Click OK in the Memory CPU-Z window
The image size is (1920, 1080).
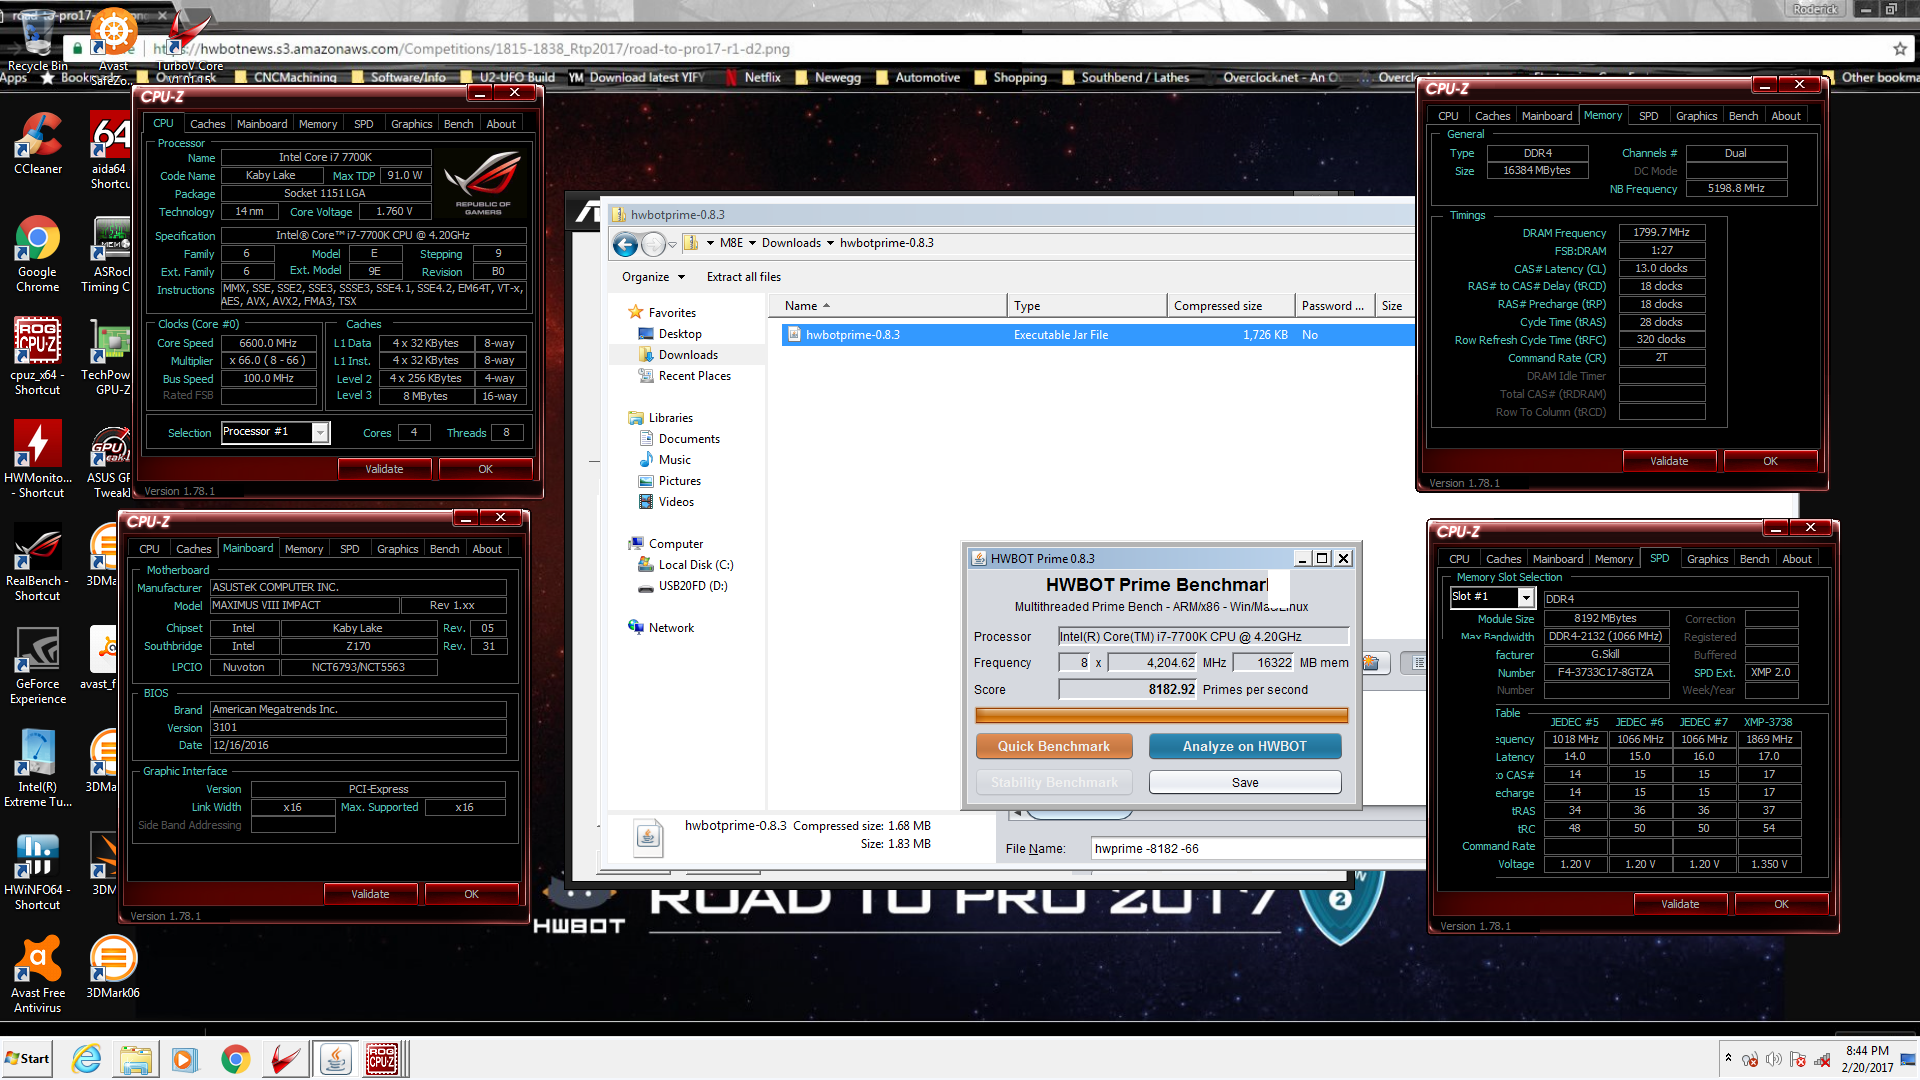[x=1770, y=461]
